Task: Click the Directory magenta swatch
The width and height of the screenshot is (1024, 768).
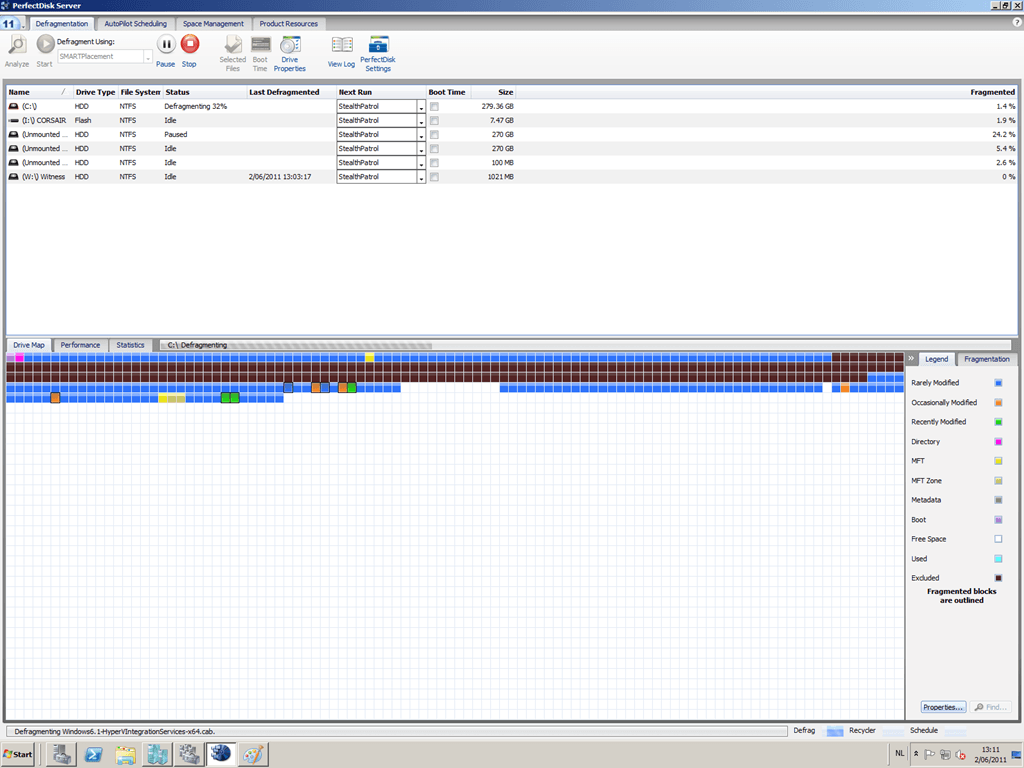Action: (998, 441)
